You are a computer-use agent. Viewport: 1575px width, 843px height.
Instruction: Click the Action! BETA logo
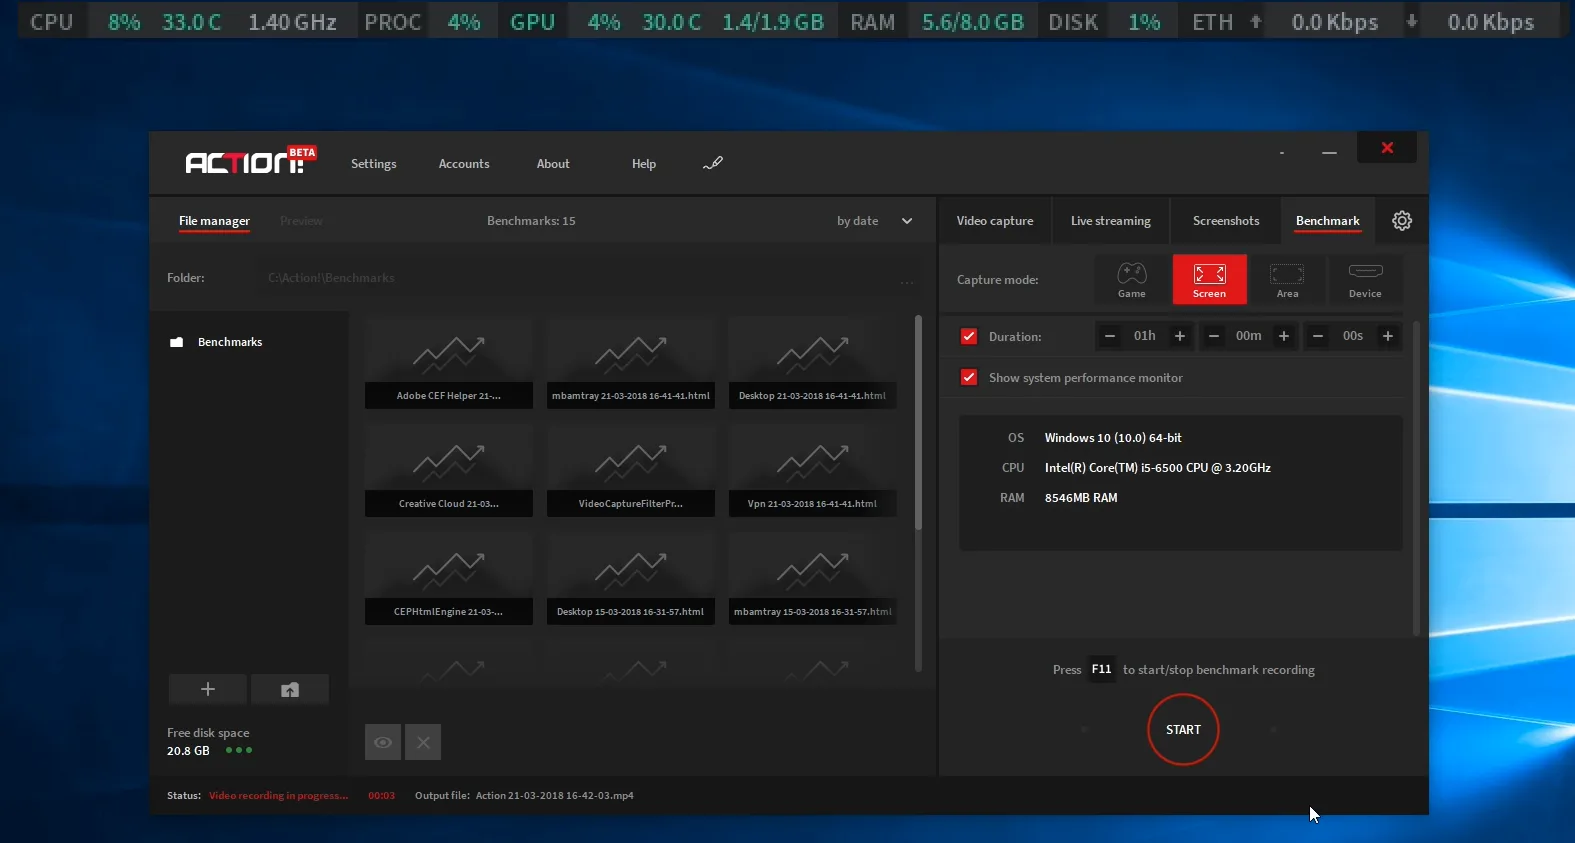click(x=251, y=161)
